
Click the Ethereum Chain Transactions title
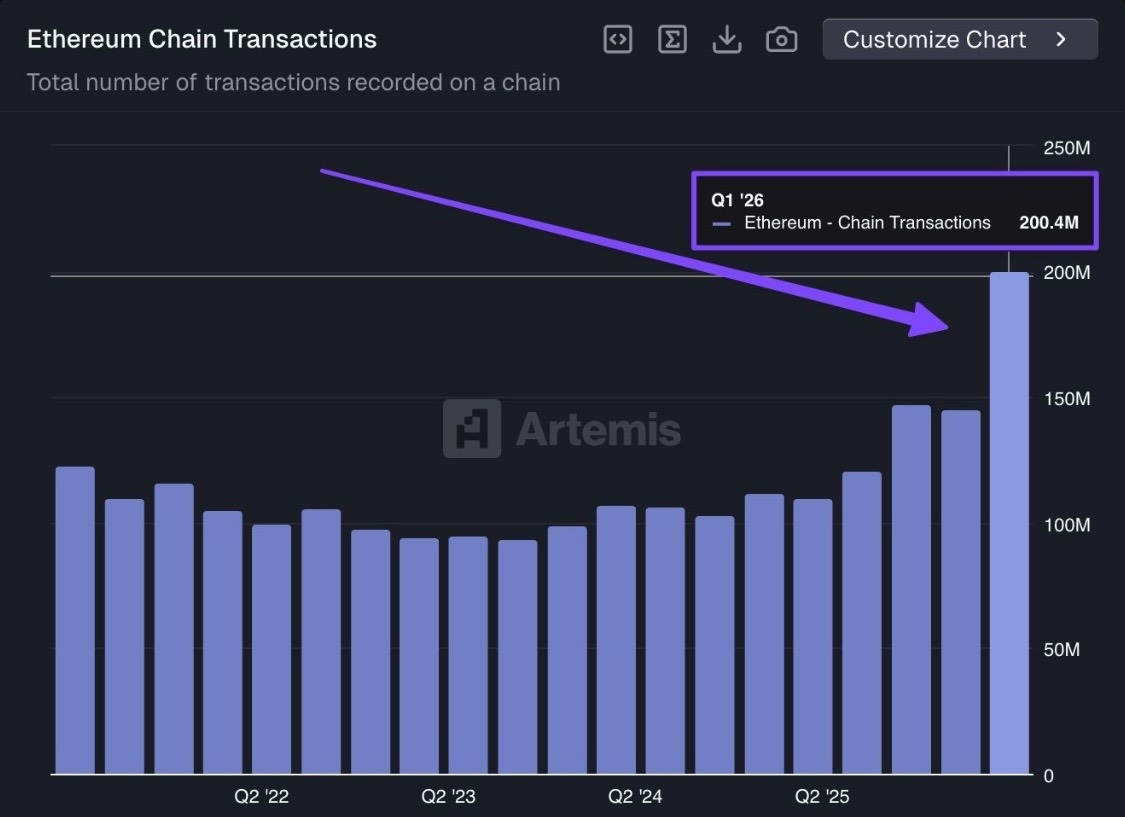[x=202, y=40]
